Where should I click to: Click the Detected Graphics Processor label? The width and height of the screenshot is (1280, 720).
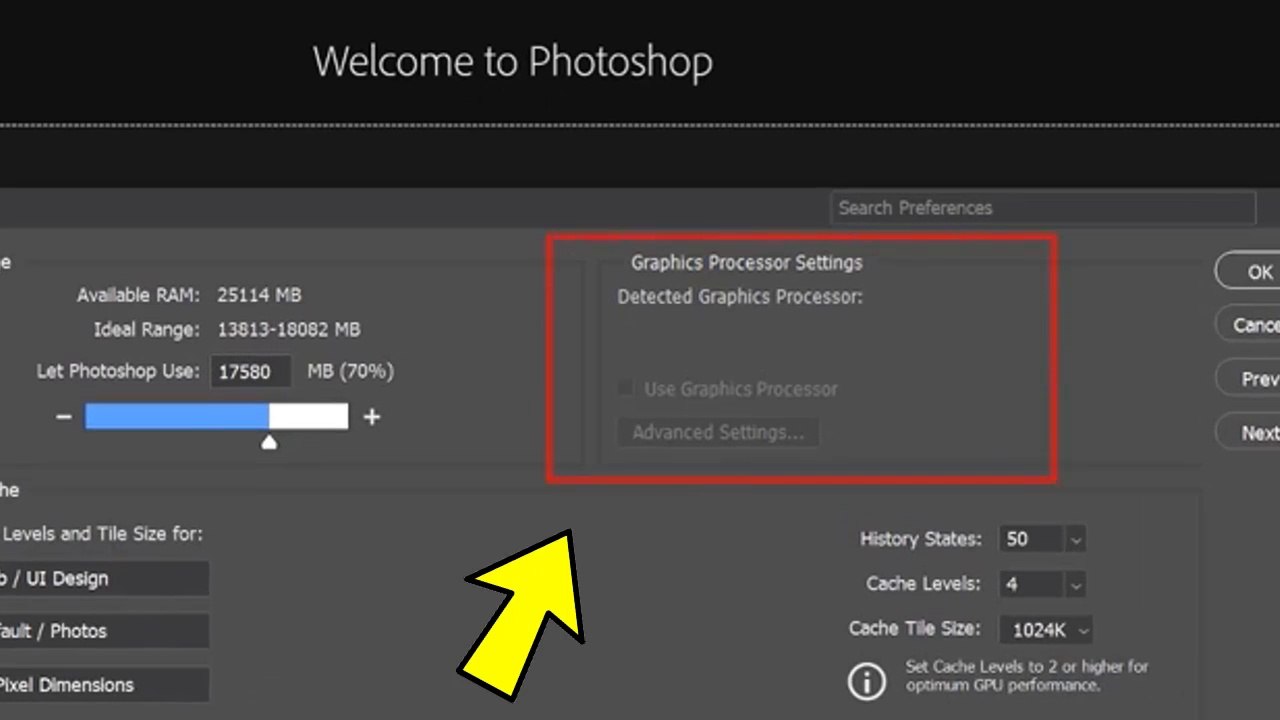tap(740, 297)
